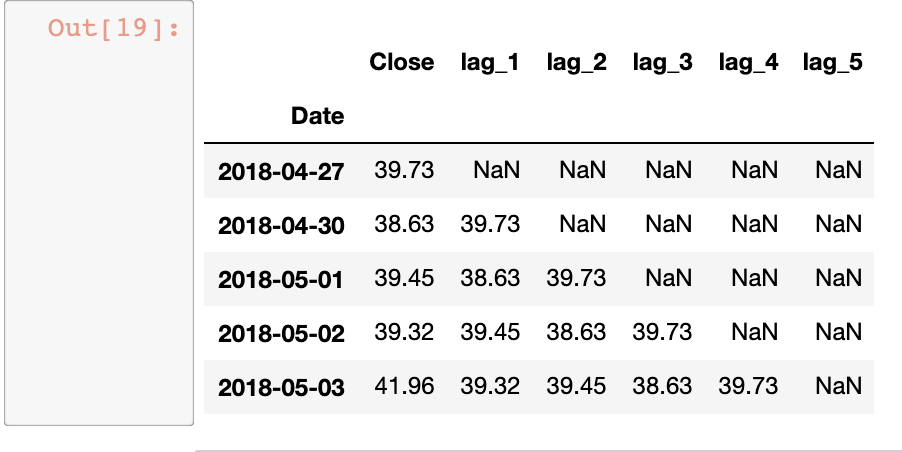Select the lag_4 value for 2018-05-03
The height and width of the screenshot is (452, 902).
pyautogui.click(x=748, y=386)
